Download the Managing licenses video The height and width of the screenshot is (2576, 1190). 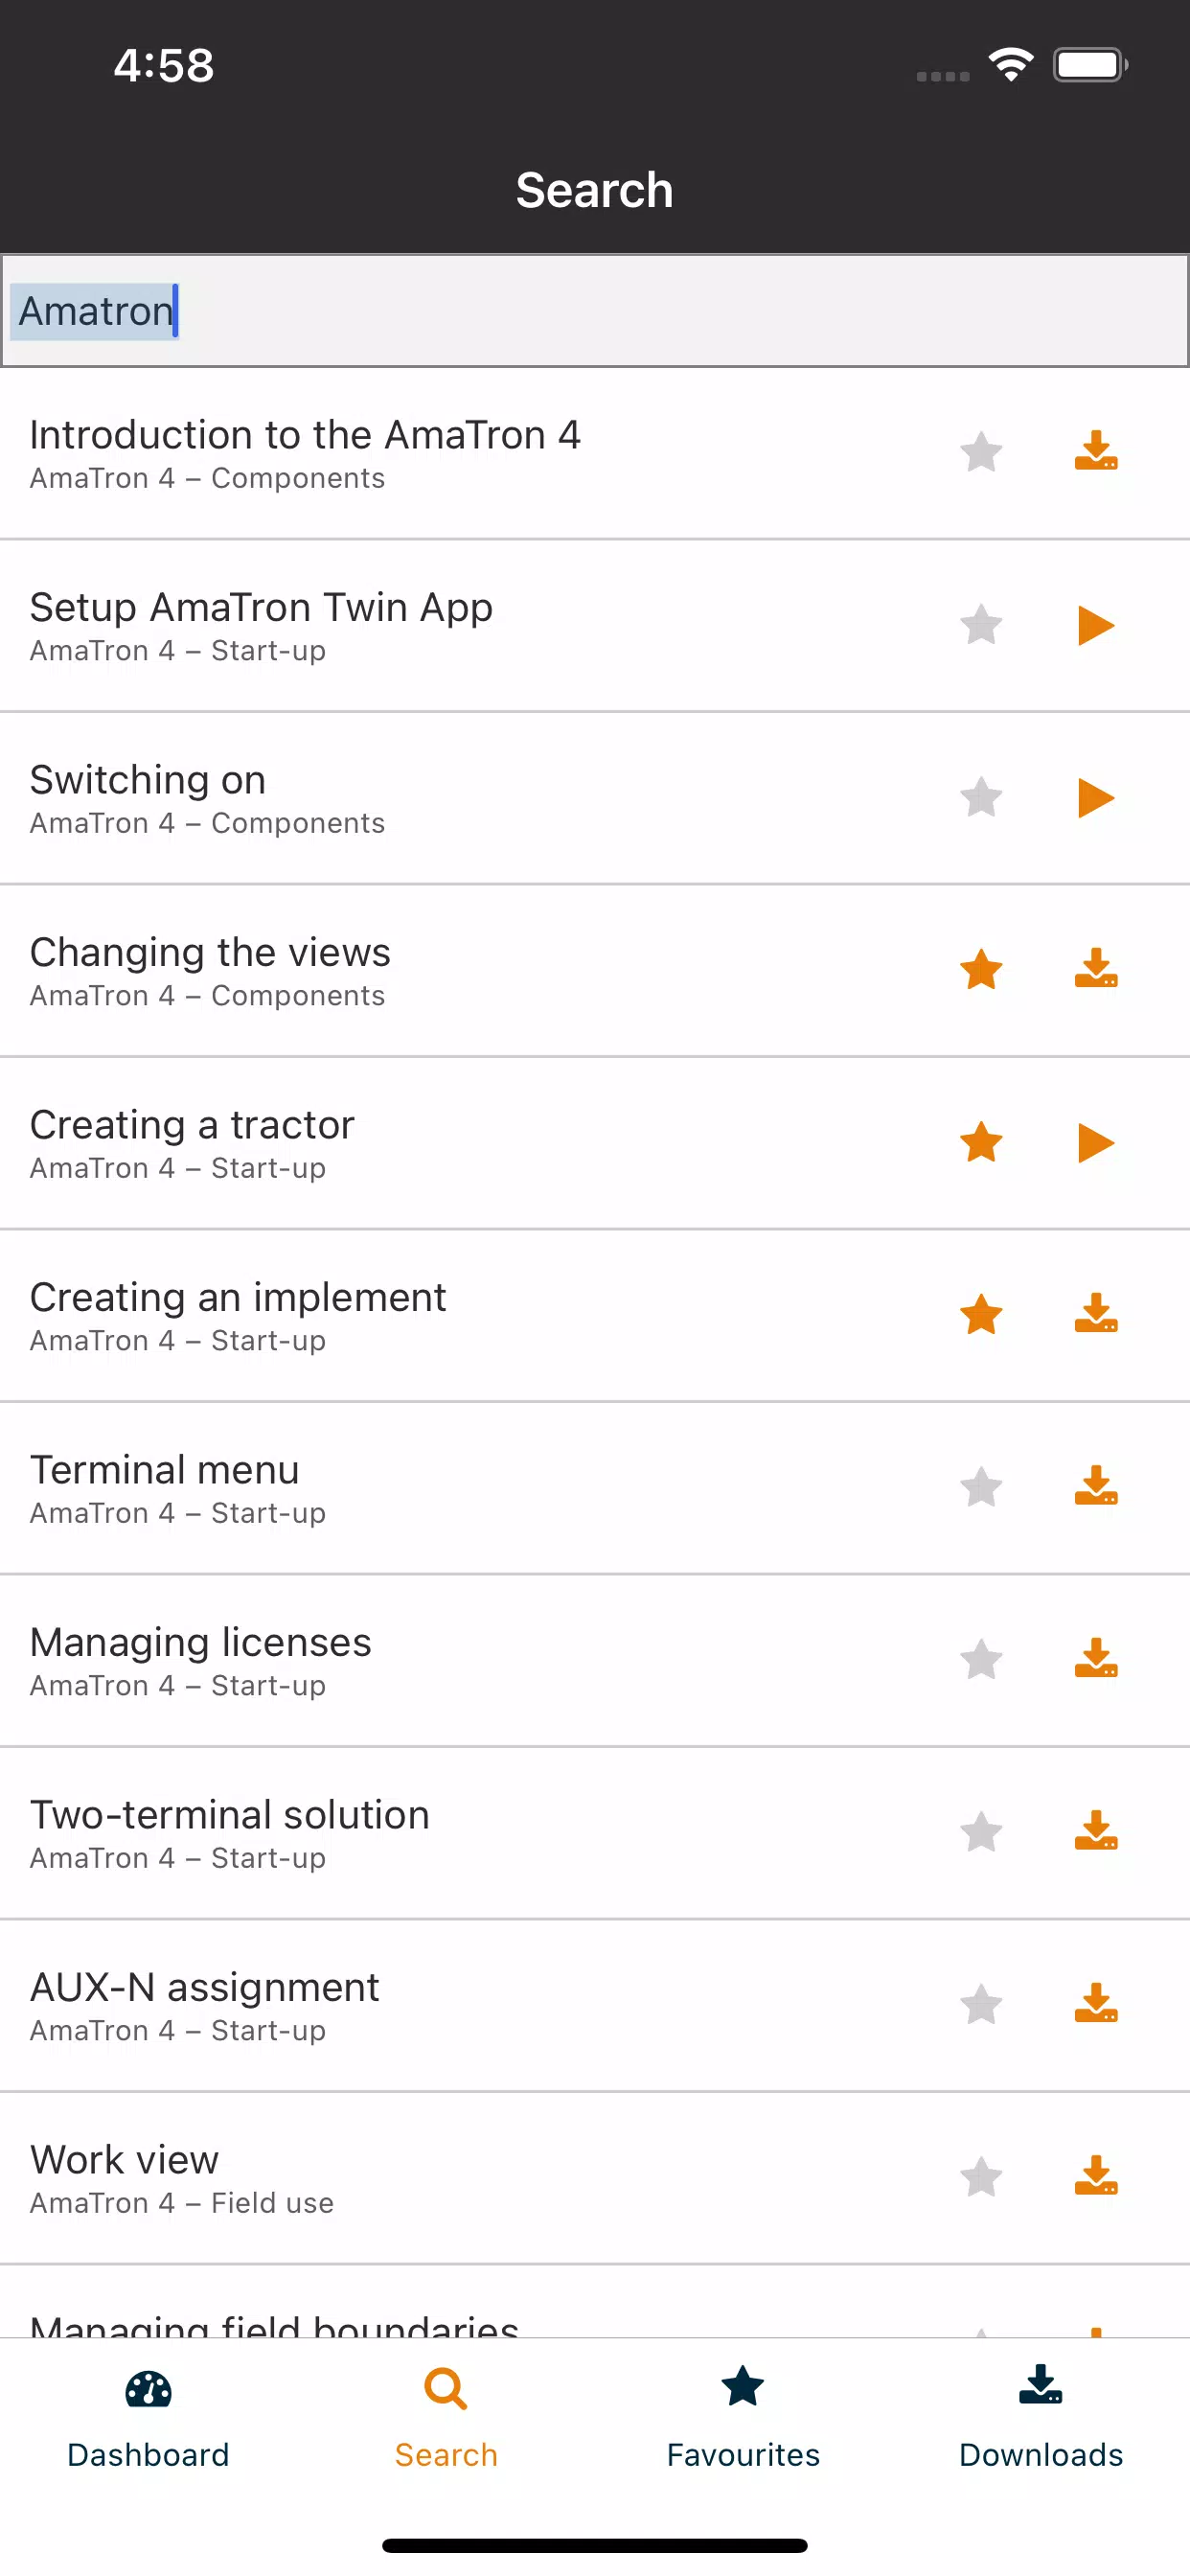[1096, 1660]
